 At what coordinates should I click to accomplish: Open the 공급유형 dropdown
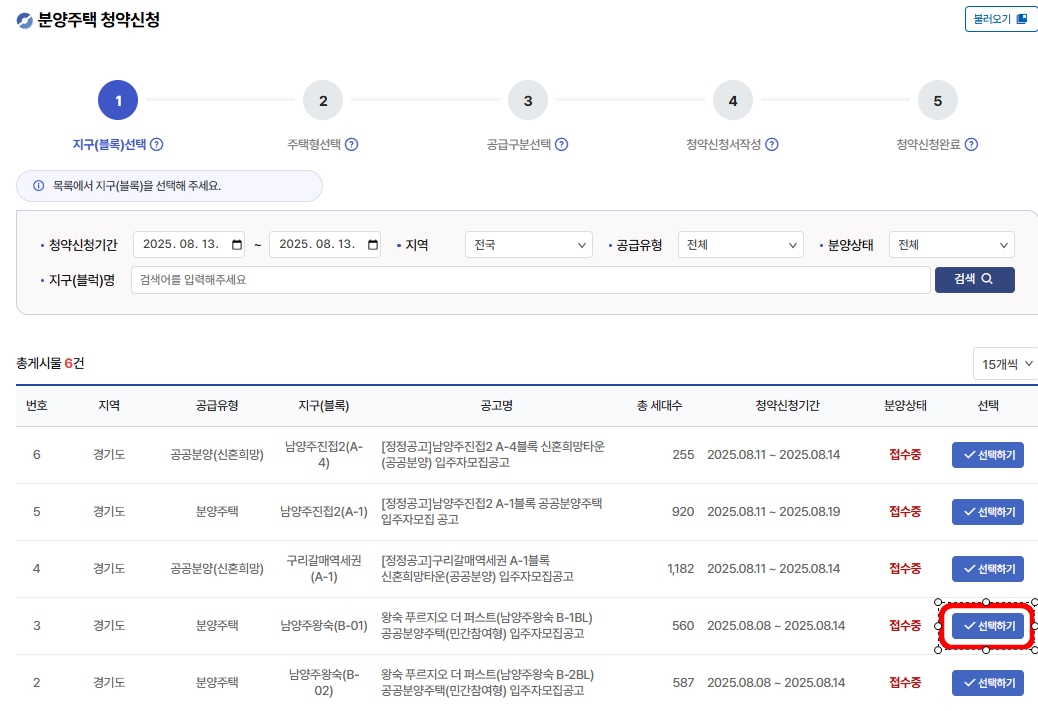coord(741,245)
